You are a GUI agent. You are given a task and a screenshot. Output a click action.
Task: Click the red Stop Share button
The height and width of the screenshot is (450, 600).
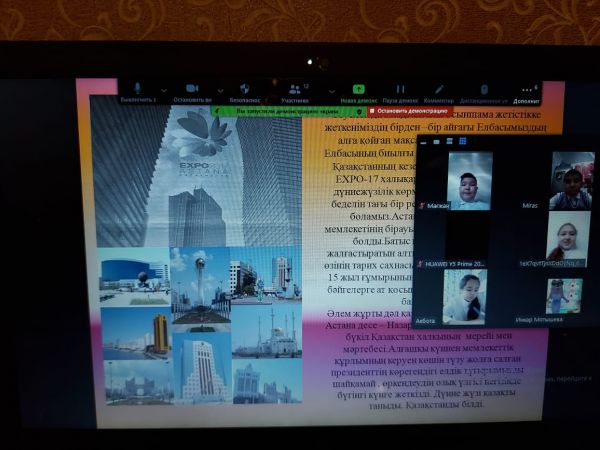(x=401, y=112)
